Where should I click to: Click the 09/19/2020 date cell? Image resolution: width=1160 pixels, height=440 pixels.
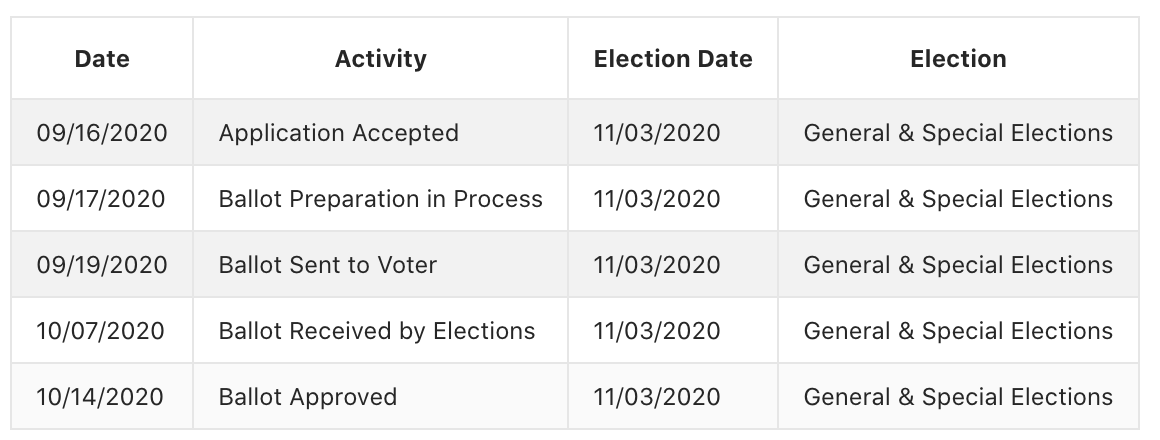click(x=102, y=264)
